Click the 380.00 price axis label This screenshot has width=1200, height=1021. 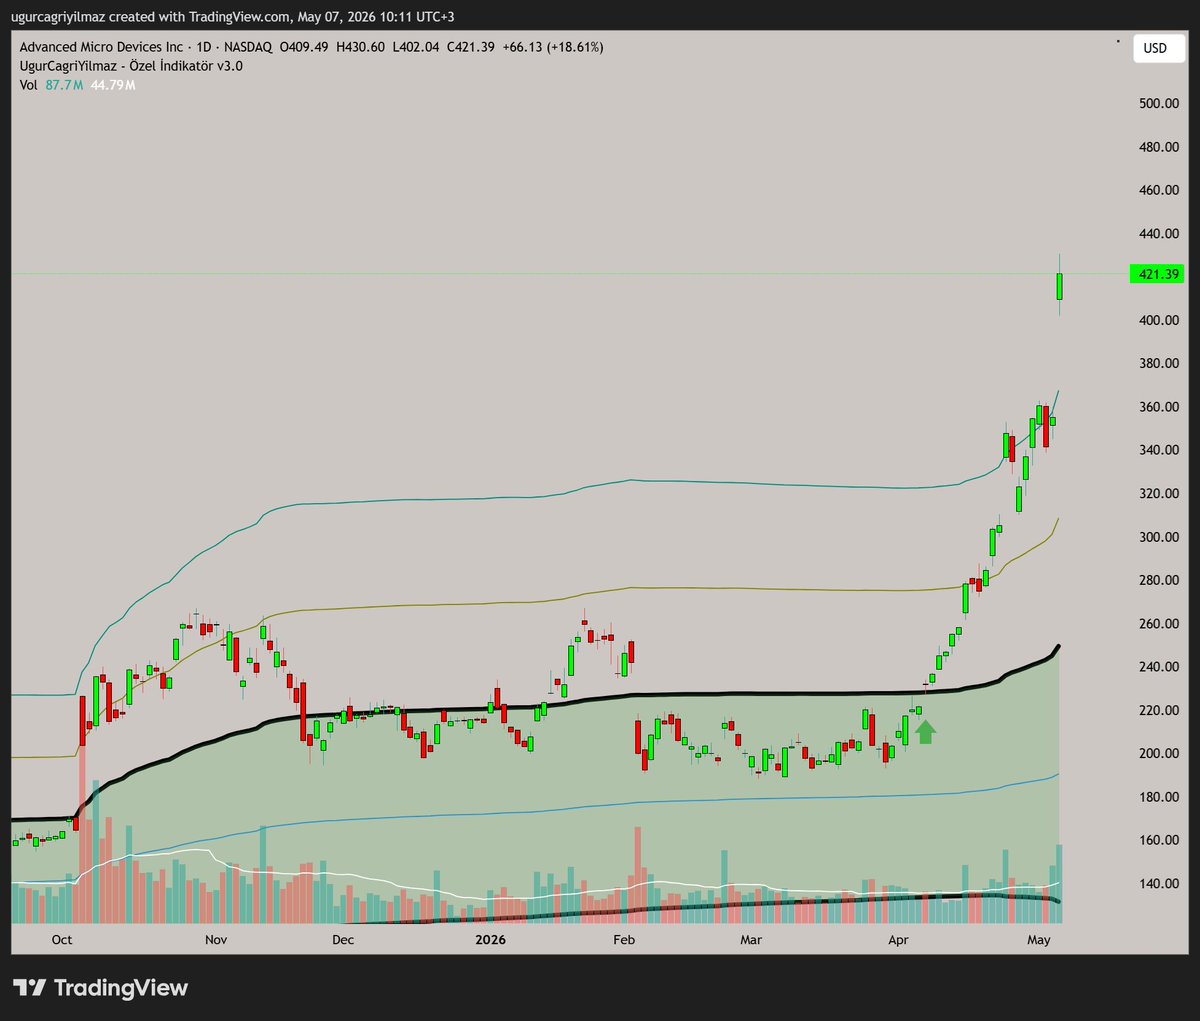(x=1159, y=364)
